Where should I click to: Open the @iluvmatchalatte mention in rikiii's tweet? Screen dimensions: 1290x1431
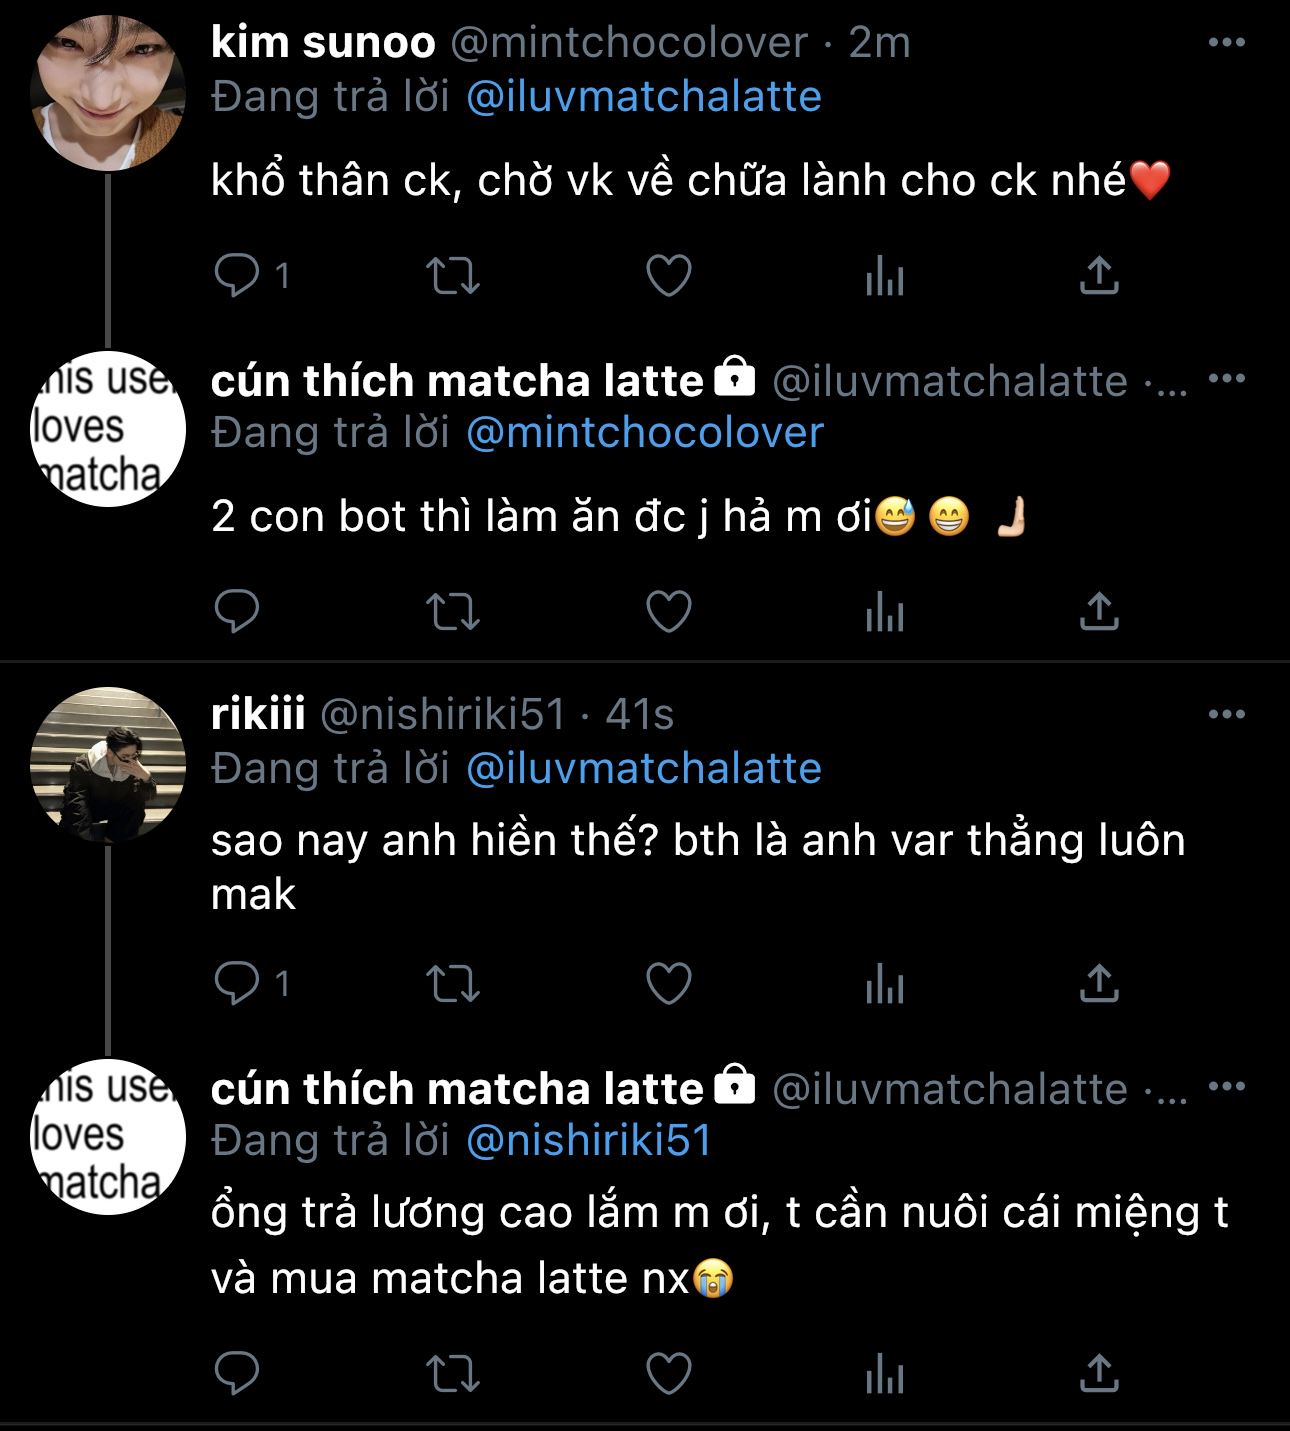[x=644, y=768]
